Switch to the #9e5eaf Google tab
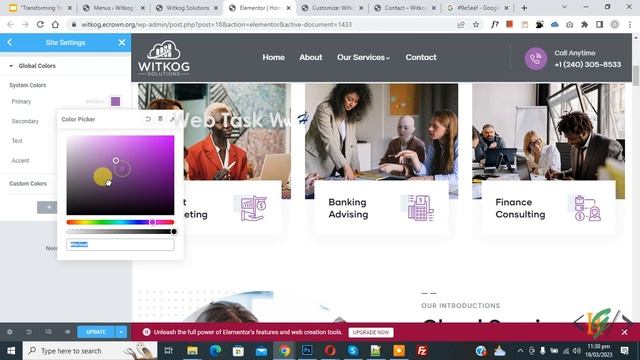This screenshot has width=640, height=360. click(x=478, y=8)
